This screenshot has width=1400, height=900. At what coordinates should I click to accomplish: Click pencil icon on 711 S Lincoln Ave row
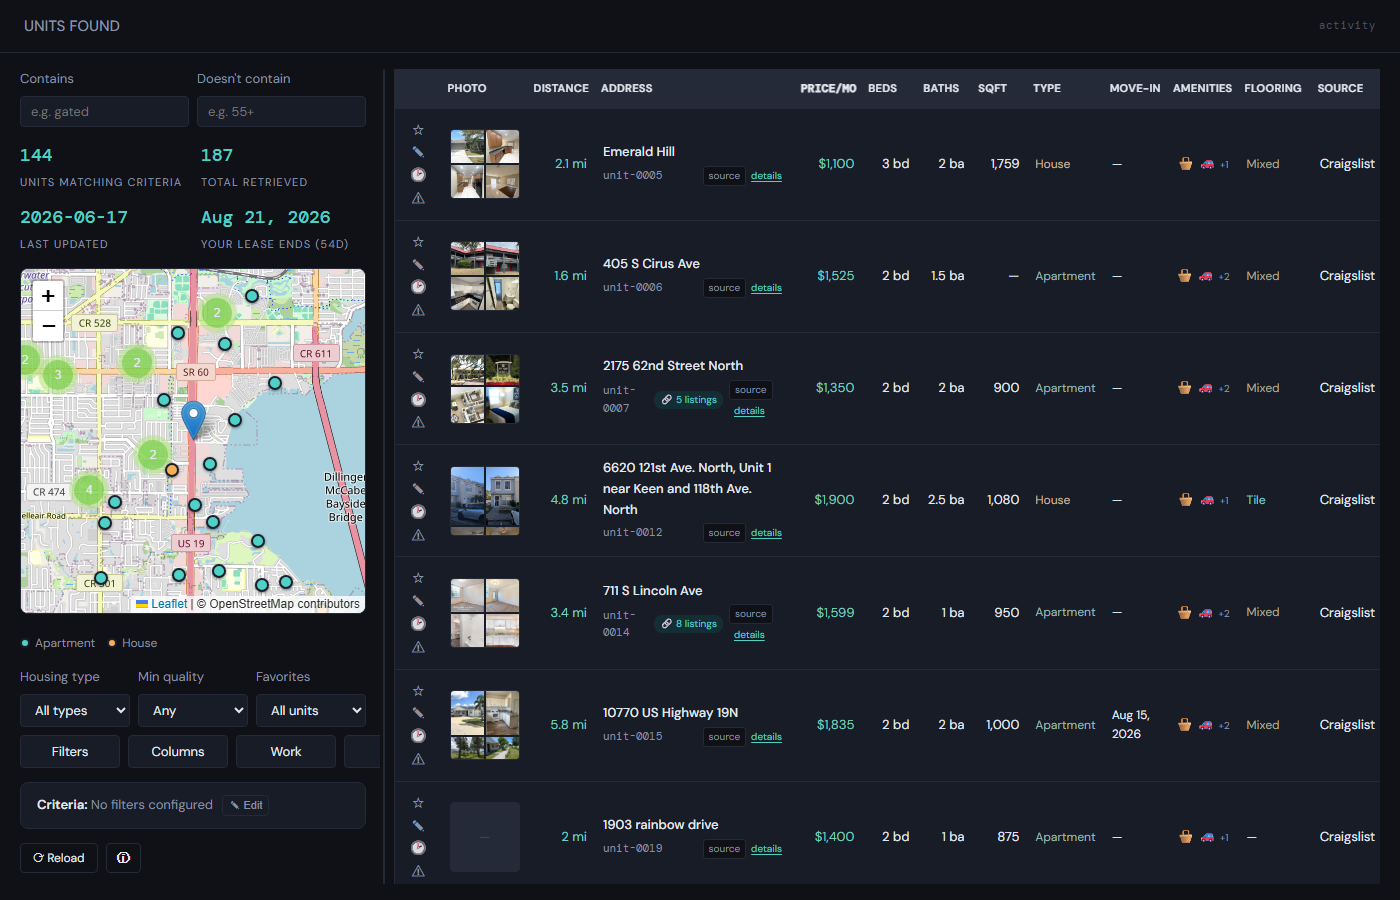[x=418, y=601]
